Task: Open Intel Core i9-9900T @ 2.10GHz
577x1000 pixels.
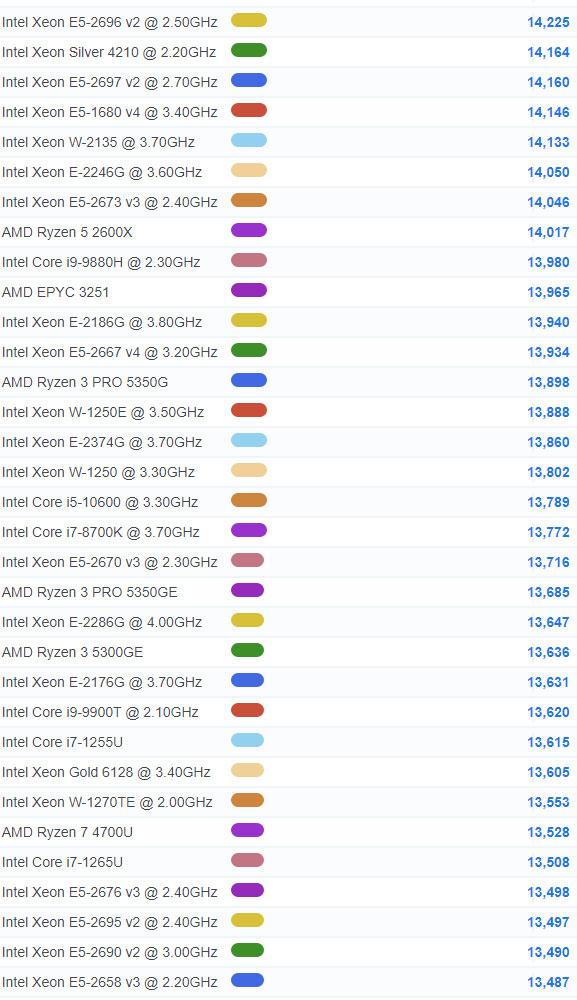Action: (x=100, y=712)
